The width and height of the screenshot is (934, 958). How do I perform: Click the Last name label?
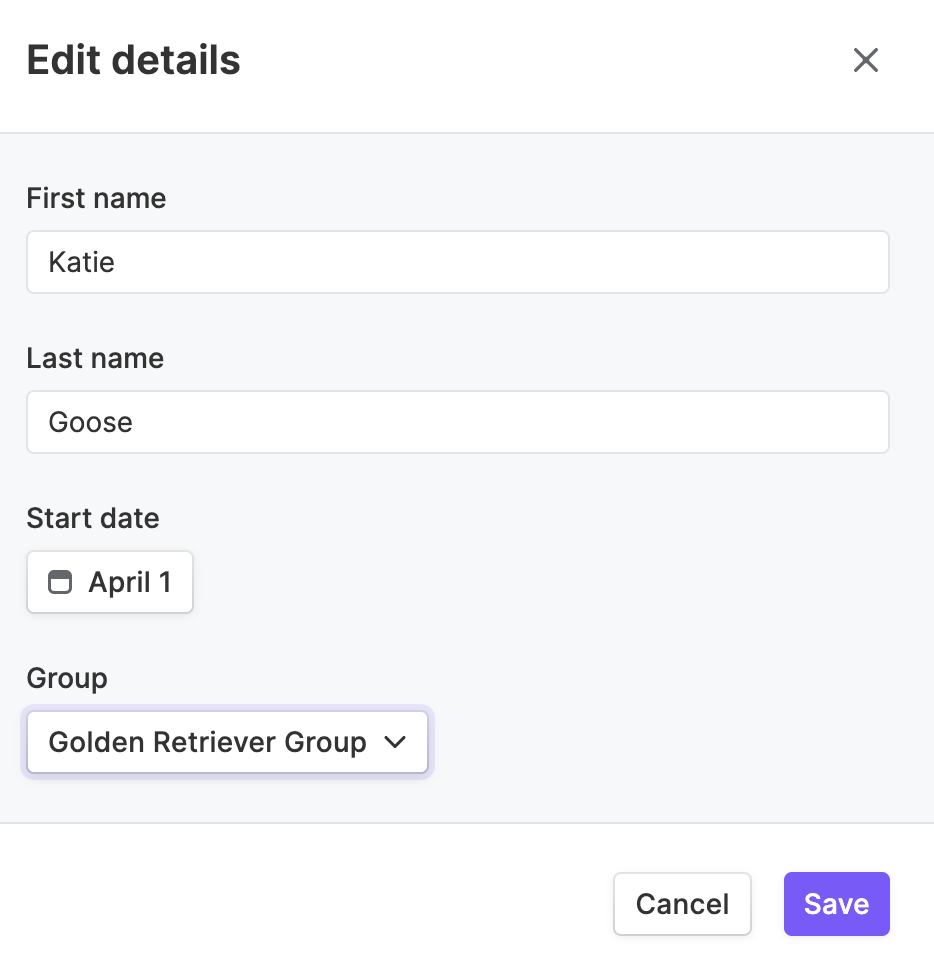(x=95, y=358)
